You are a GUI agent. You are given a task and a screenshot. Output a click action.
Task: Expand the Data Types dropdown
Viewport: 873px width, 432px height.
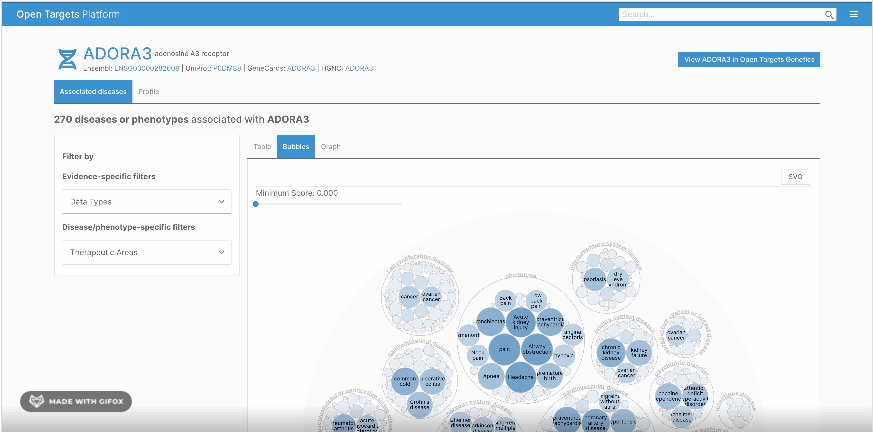147,202
